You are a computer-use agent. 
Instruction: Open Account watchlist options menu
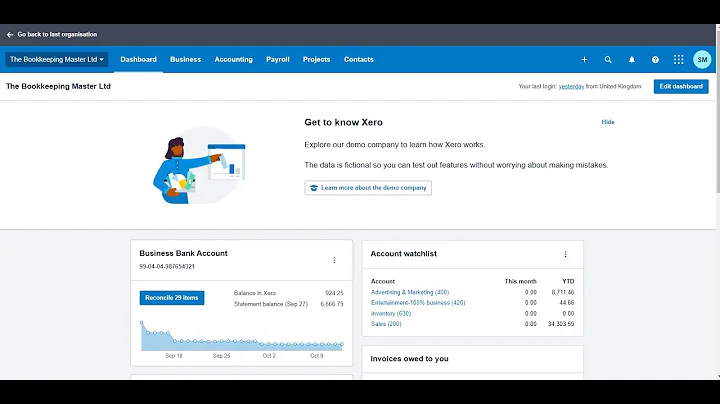click(x=565, y=254)
